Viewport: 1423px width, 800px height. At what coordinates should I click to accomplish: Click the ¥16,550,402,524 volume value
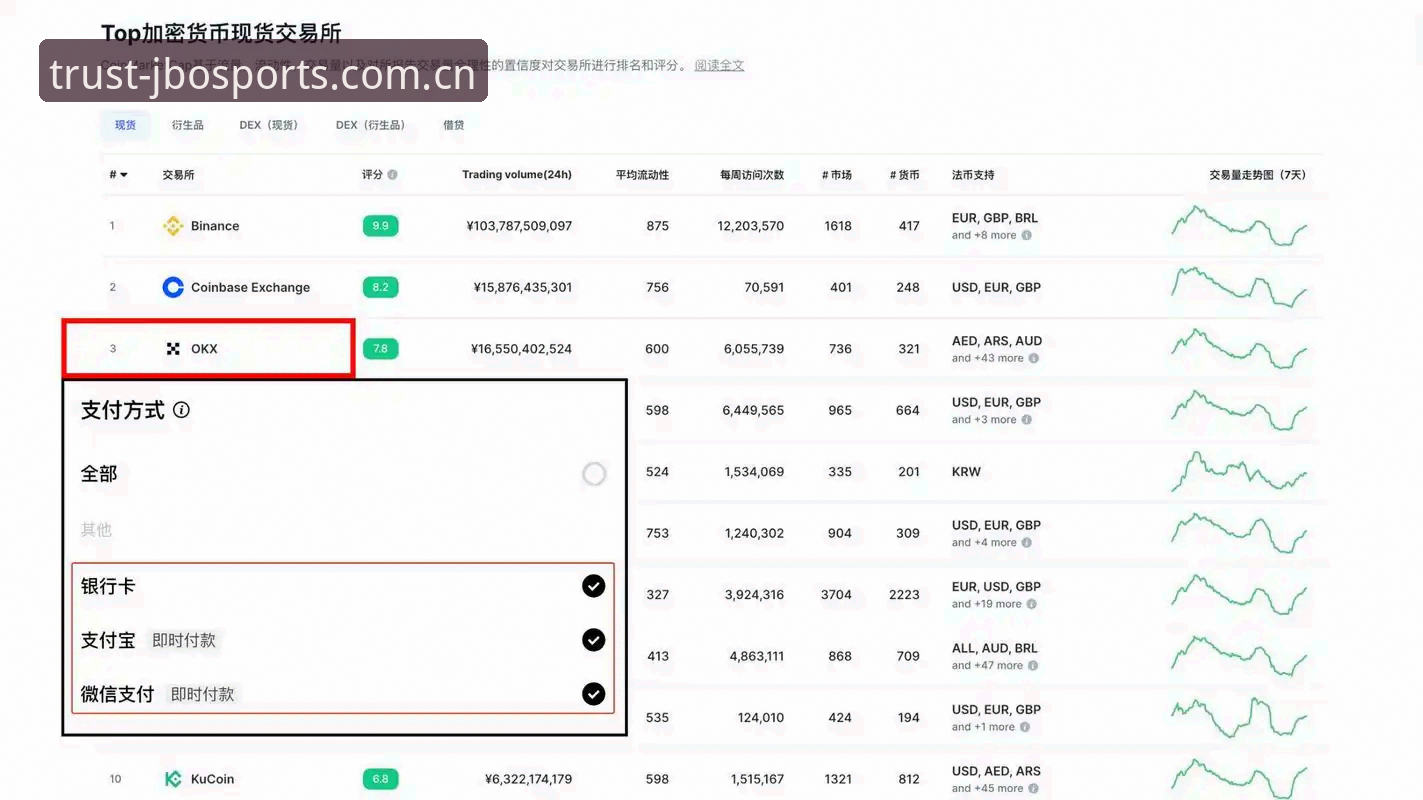pos(521,349)
